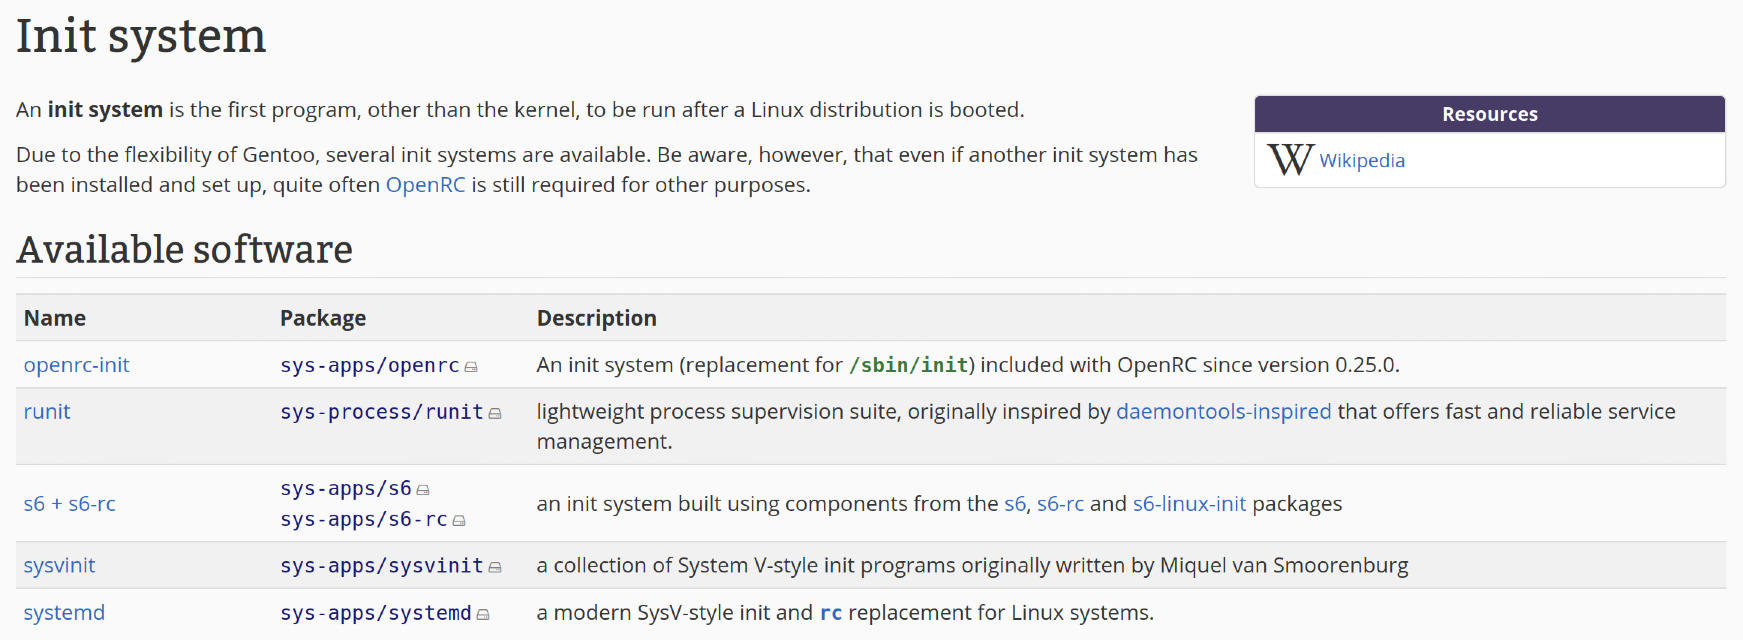Click the sysvinit description mentioning Miquel van Smoorenburg

click(972, 566)
